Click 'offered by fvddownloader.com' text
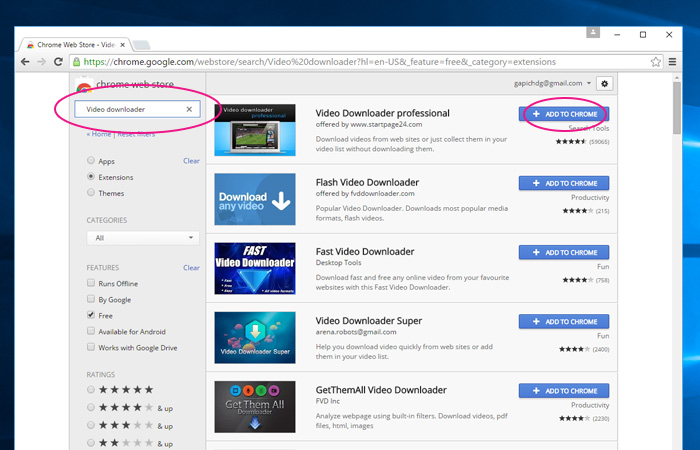Image resolution: width=700 pixels, height=450 pixels. pyautogui.click(x=365, y=194)
